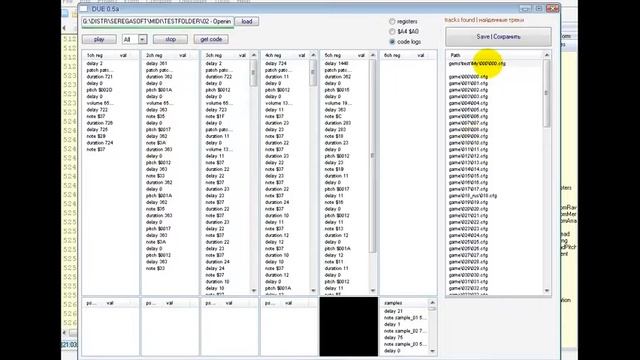This screenshot has height=360, width=640.
Task: Click scroll-down arrow of 3ch list
Action: coord(254,290)
